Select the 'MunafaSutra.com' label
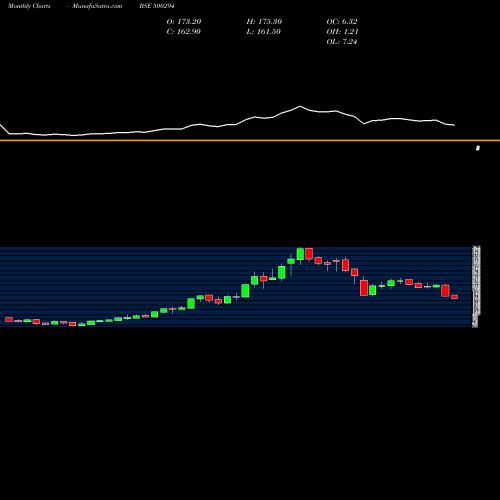 pyautogui.click(x=97, y=6)
